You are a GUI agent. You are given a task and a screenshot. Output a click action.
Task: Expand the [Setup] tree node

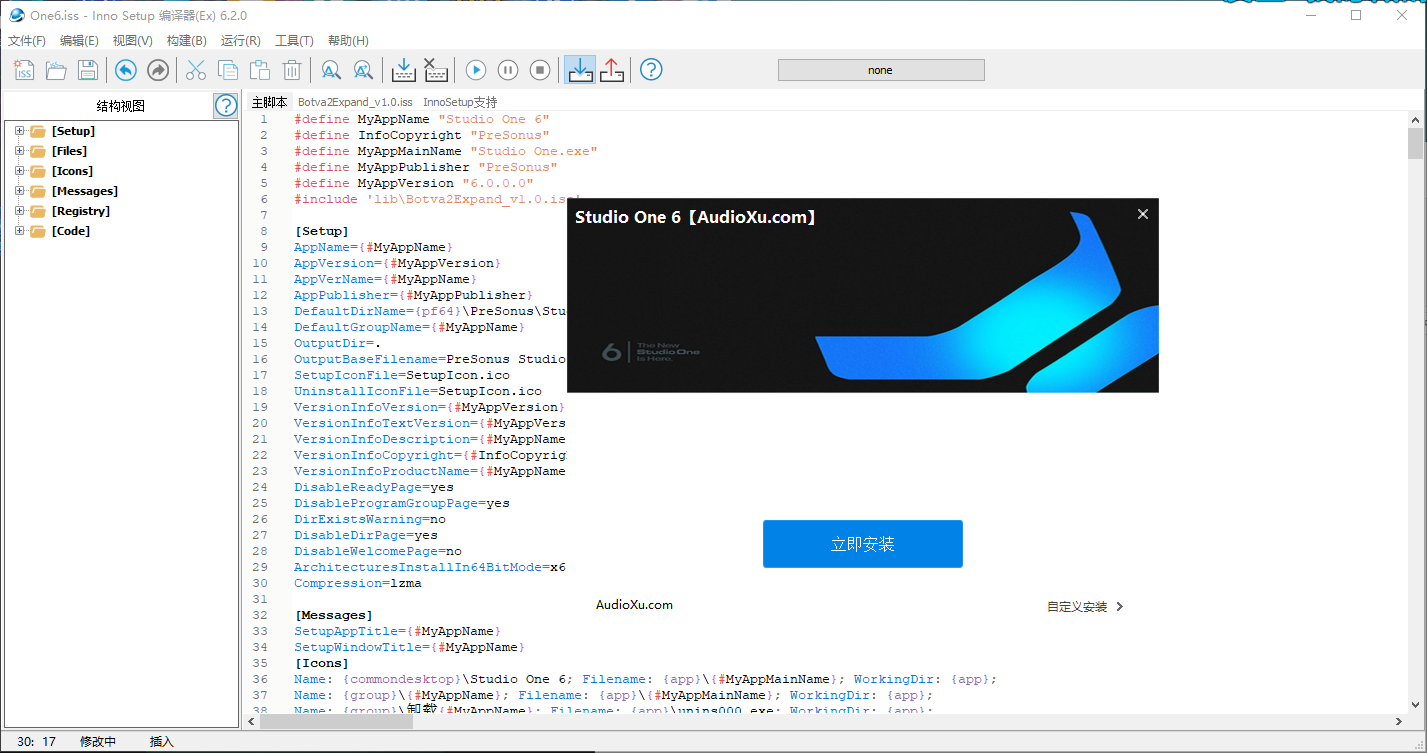tap(19, 131)
